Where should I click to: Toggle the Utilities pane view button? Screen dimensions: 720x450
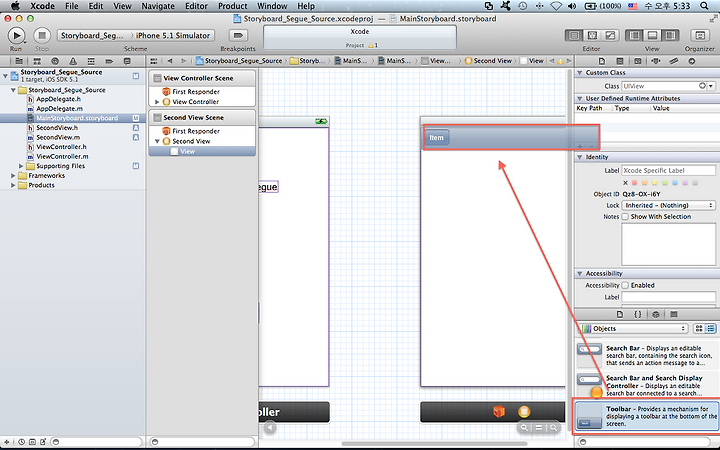click(670, 35)
